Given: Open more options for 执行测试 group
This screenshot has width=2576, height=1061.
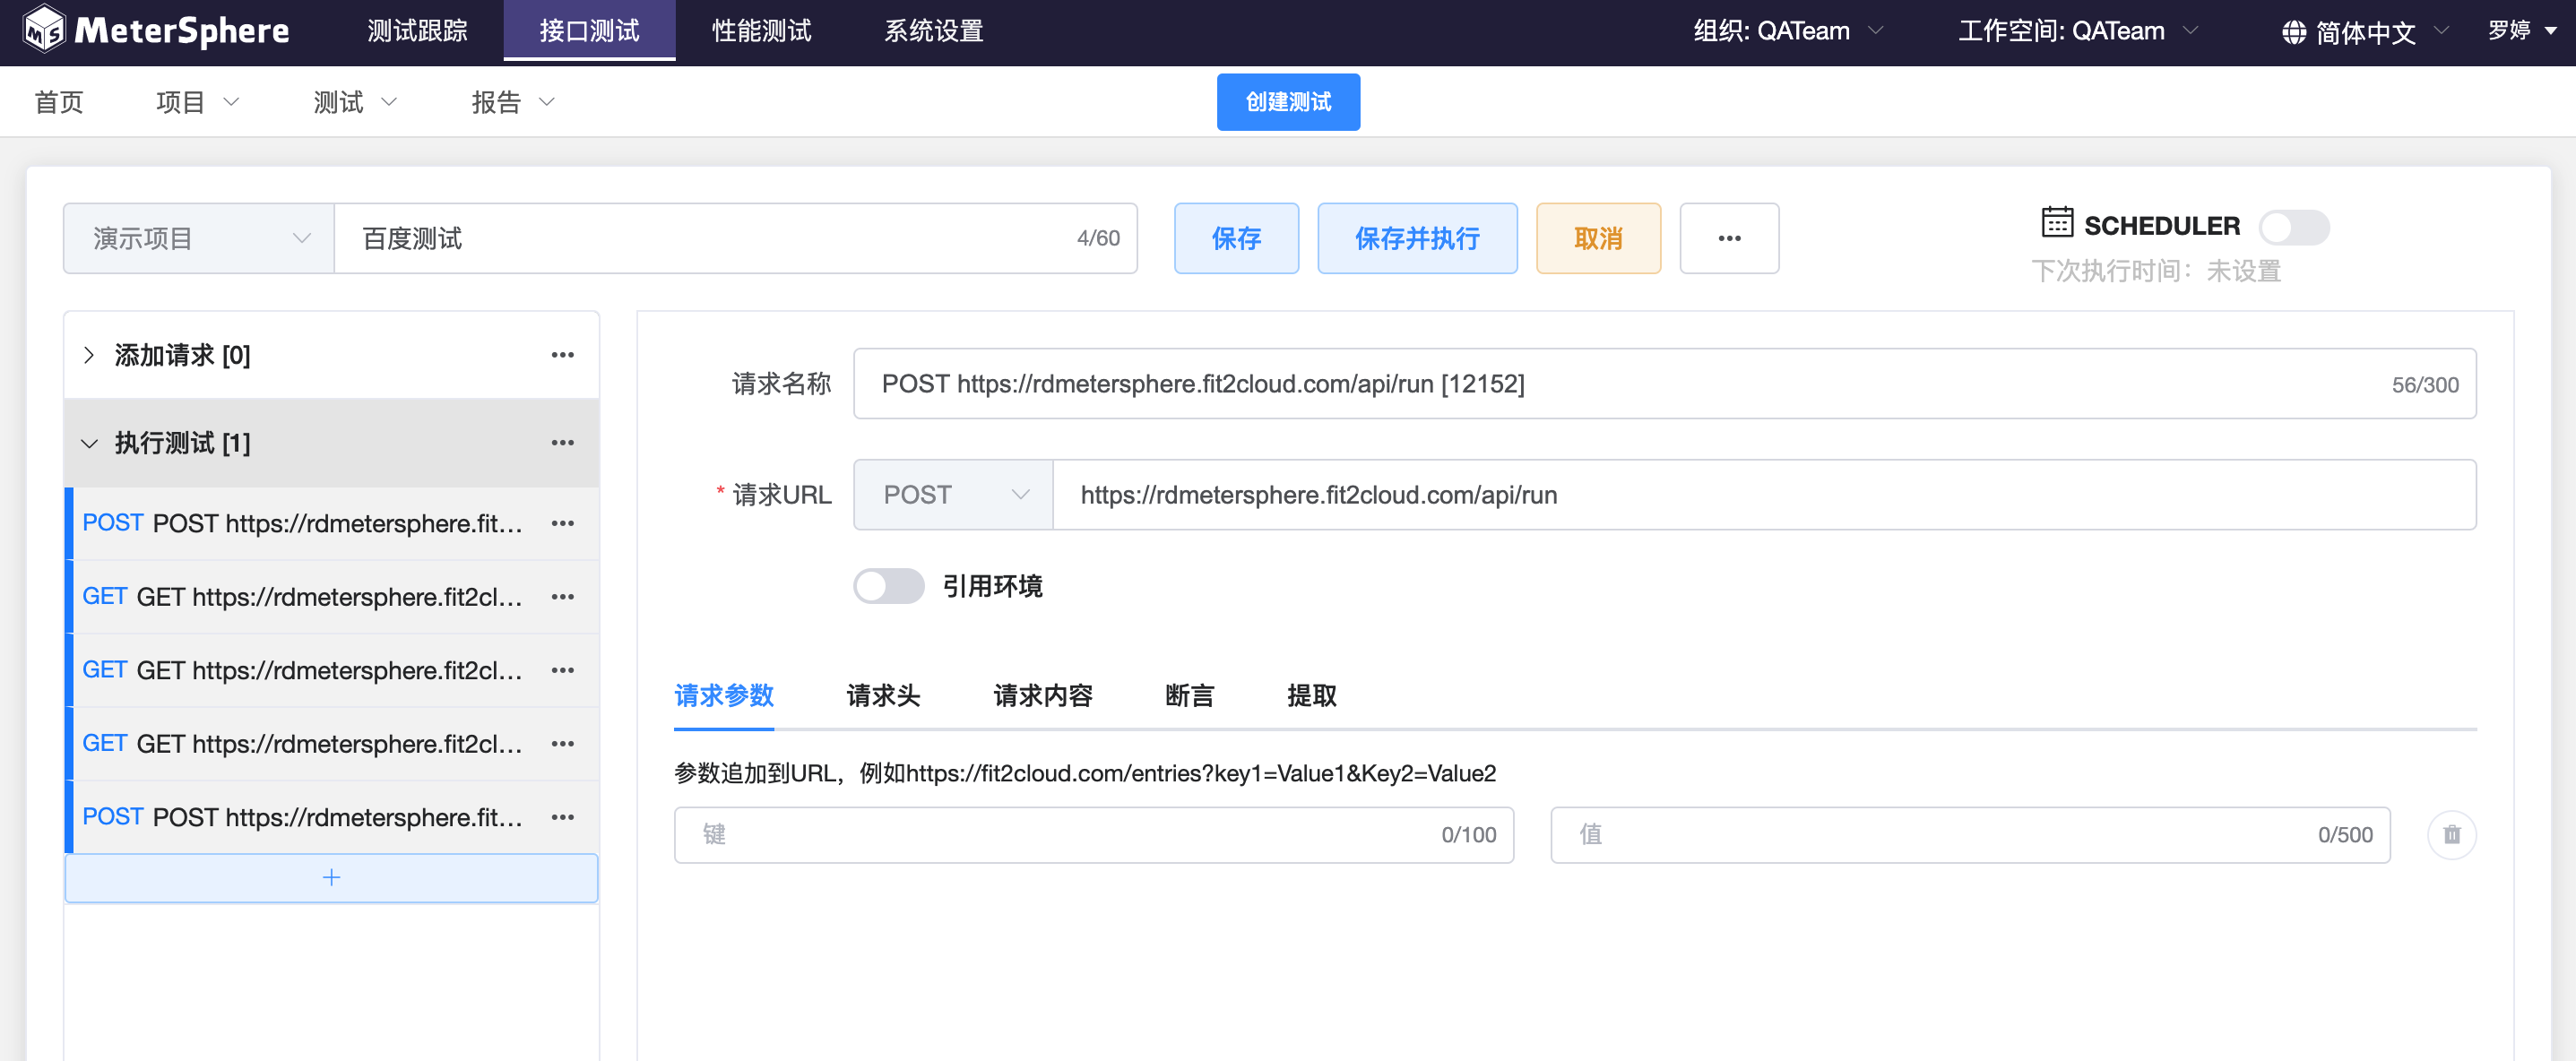Looking at the screenshot, I should pyautogui.click(x=562, y=443).
